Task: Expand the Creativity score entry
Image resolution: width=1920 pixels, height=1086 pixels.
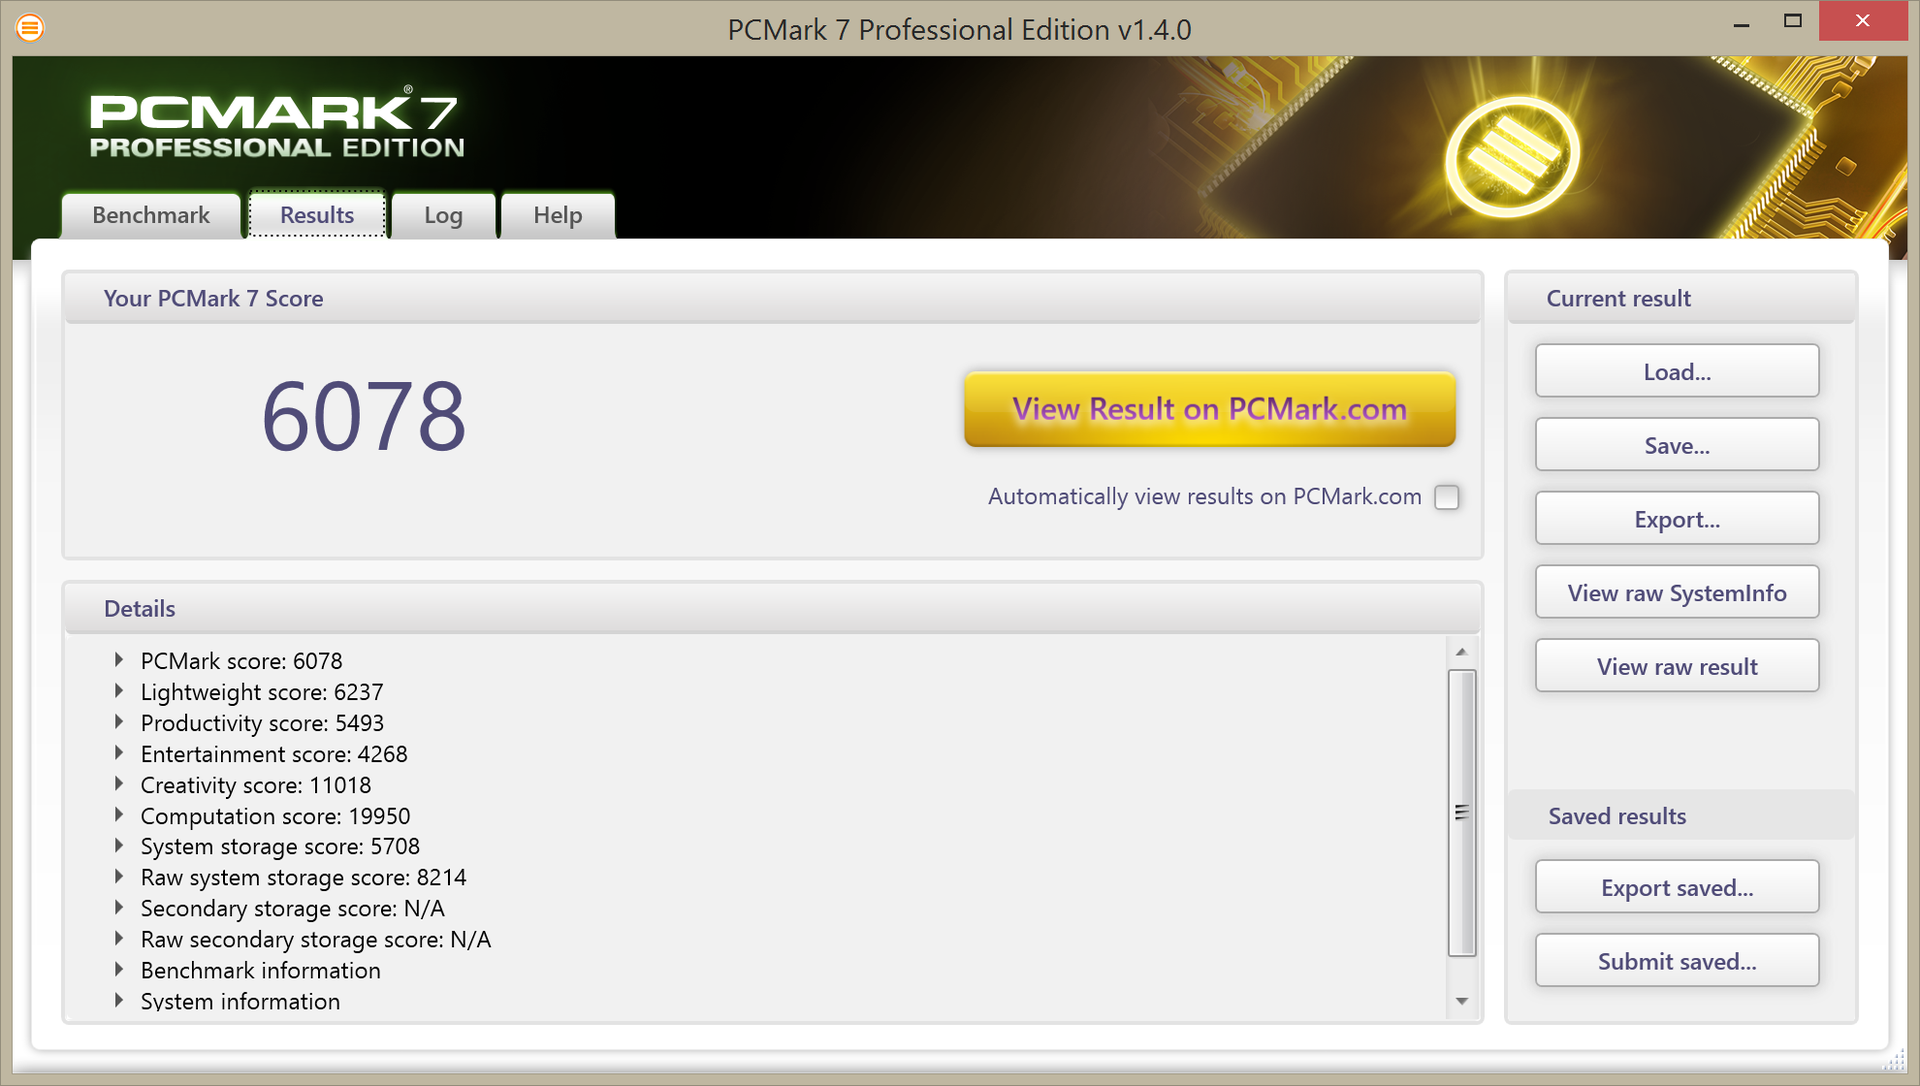Action: [x=119, y=784]
